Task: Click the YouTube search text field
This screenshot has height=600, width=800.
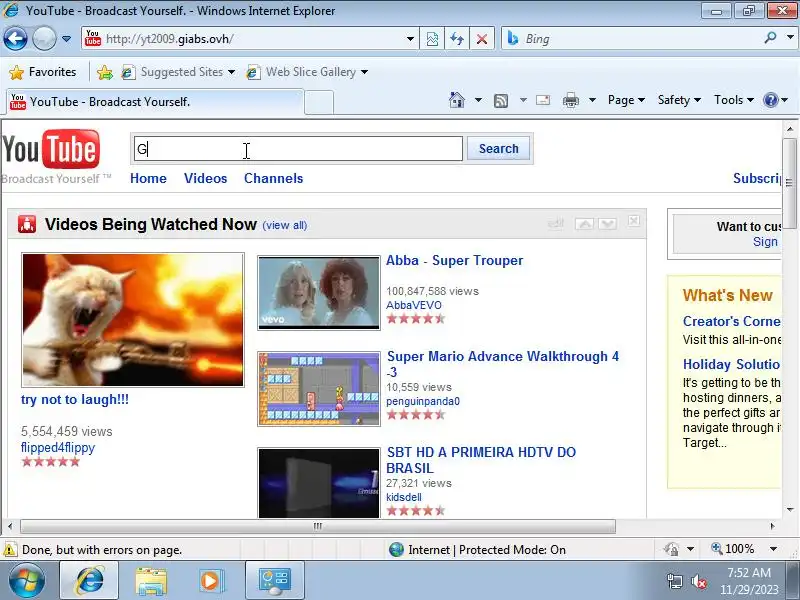Action: [x=298, y=148]
